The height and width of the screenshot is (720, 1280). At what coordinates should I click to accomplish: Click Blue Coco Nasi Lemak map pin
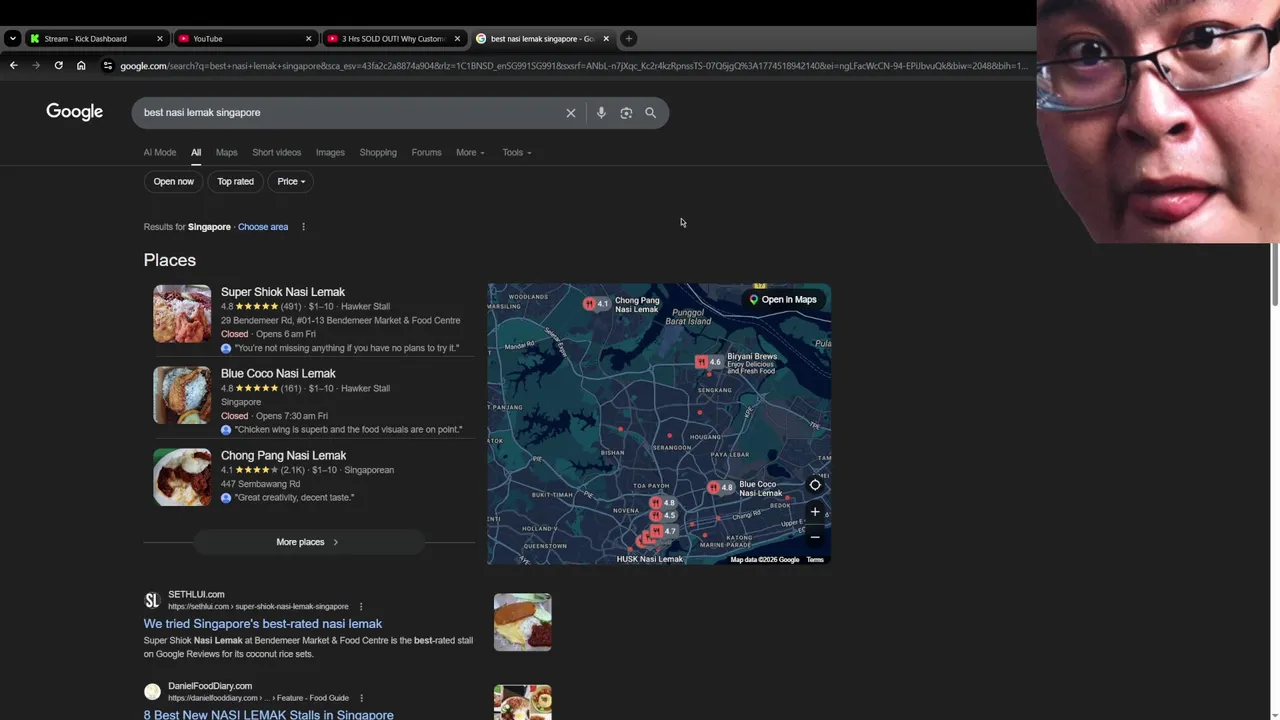[721, 488]
